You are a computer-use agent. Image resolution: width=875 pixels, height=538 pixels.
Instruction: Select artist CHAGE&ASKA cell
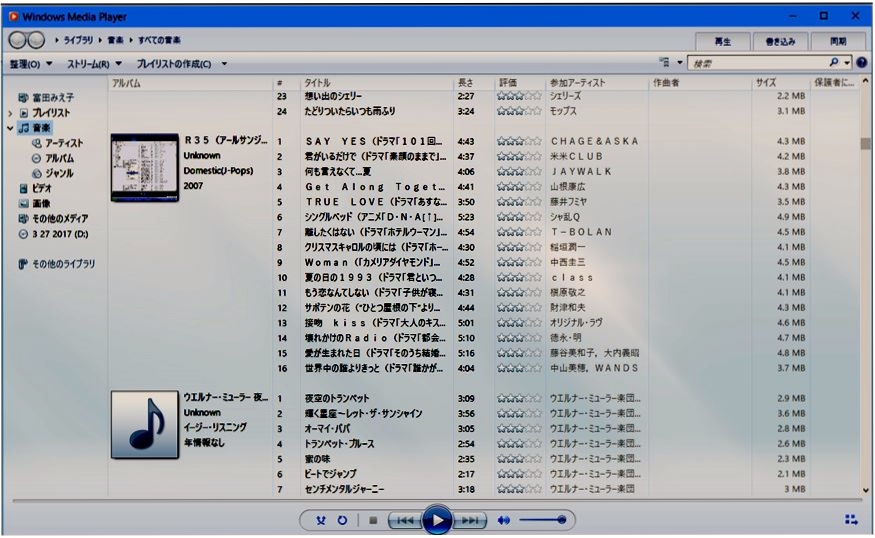[x=595, y=142]
